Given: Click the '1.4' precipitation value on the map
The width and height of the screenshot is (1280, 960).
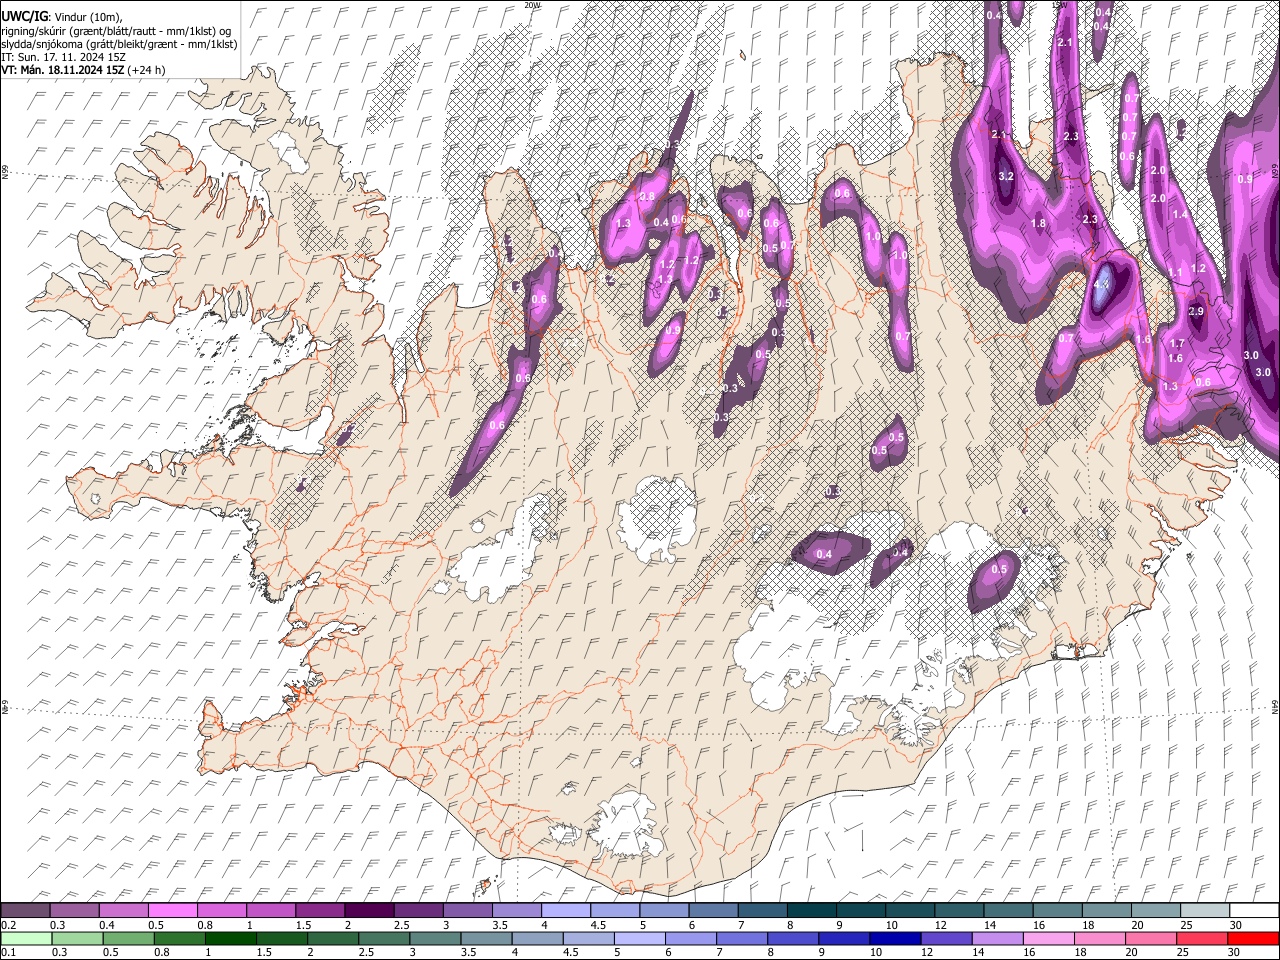Looking at the screenshot, I should click(1180, 214).
